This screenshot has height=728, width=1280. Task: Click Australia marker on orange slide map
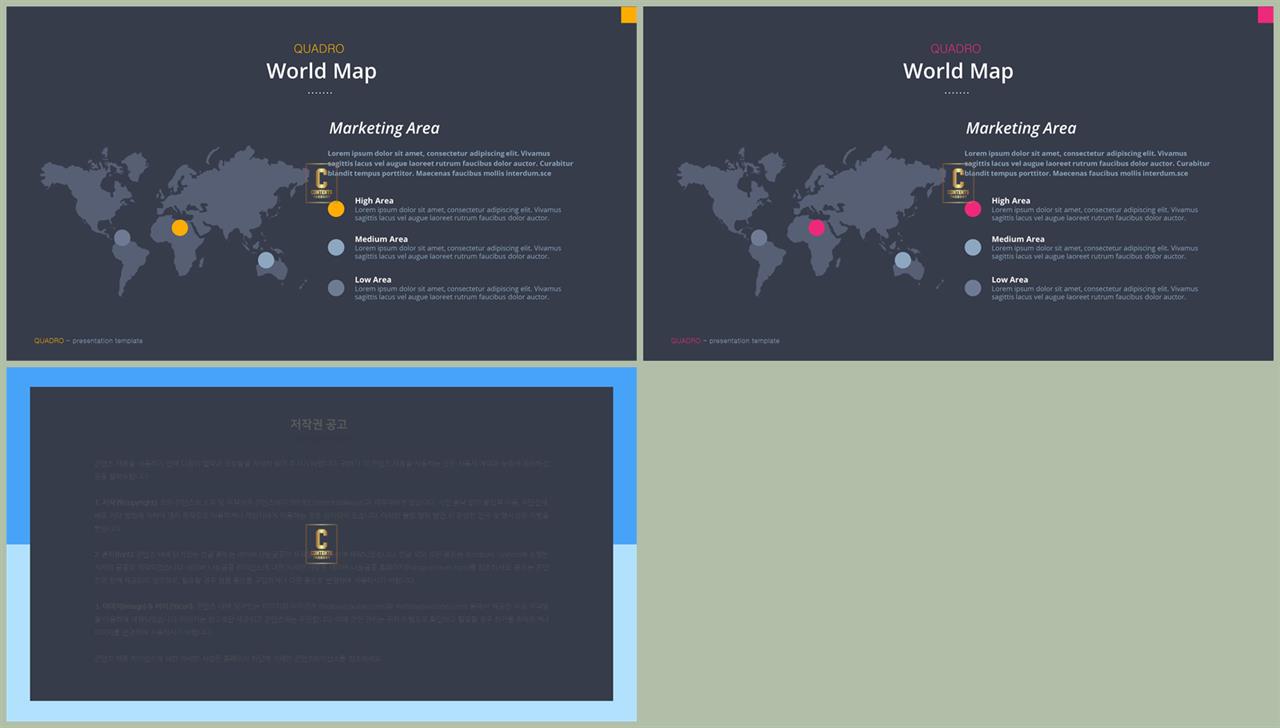pyautogui.click(x=266, y=260)
